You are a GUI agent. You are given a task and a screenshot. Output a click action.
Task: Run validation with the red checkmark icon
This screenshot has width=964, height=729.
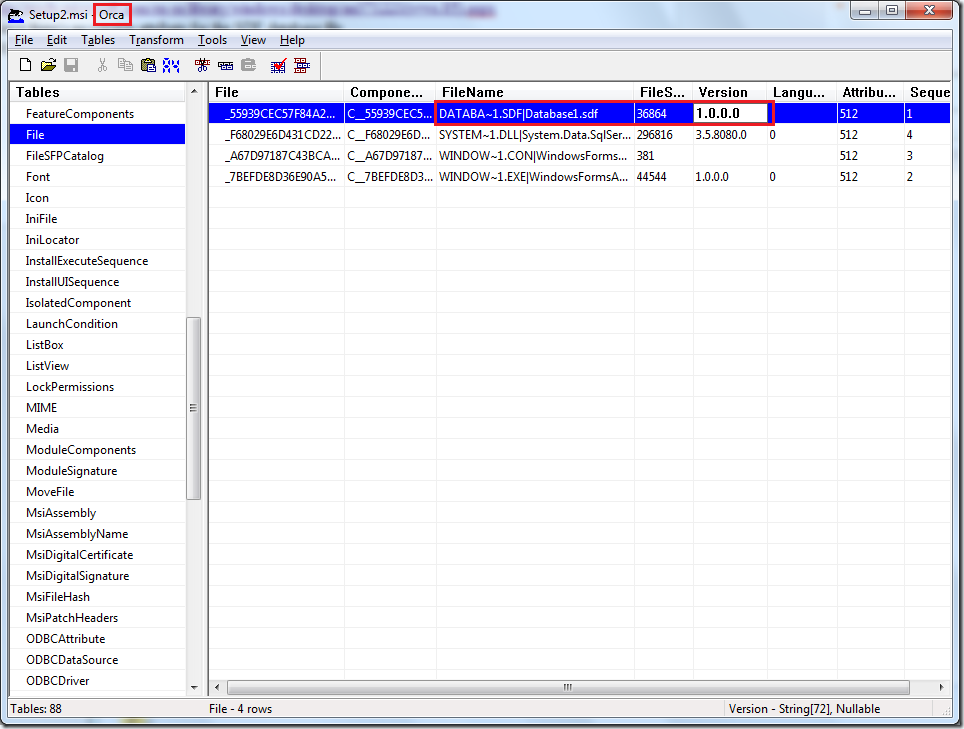click(x=278, y=65)
